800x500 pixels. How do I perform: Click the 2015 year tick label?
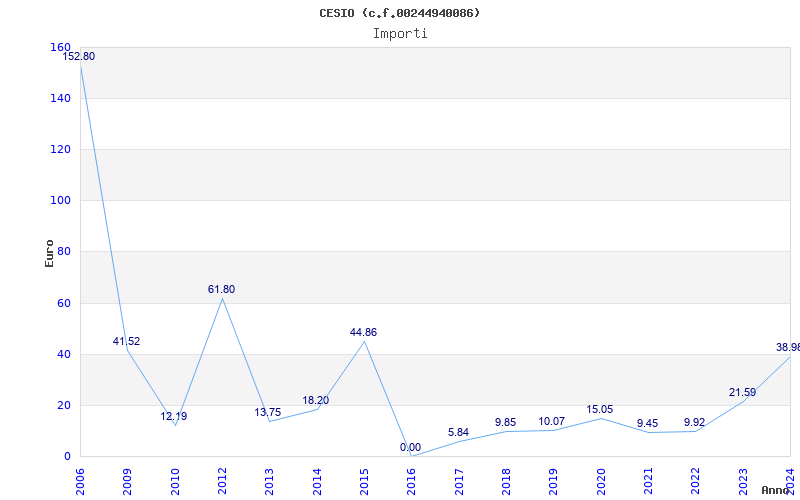pyautogui.click(x=364, y=482)
